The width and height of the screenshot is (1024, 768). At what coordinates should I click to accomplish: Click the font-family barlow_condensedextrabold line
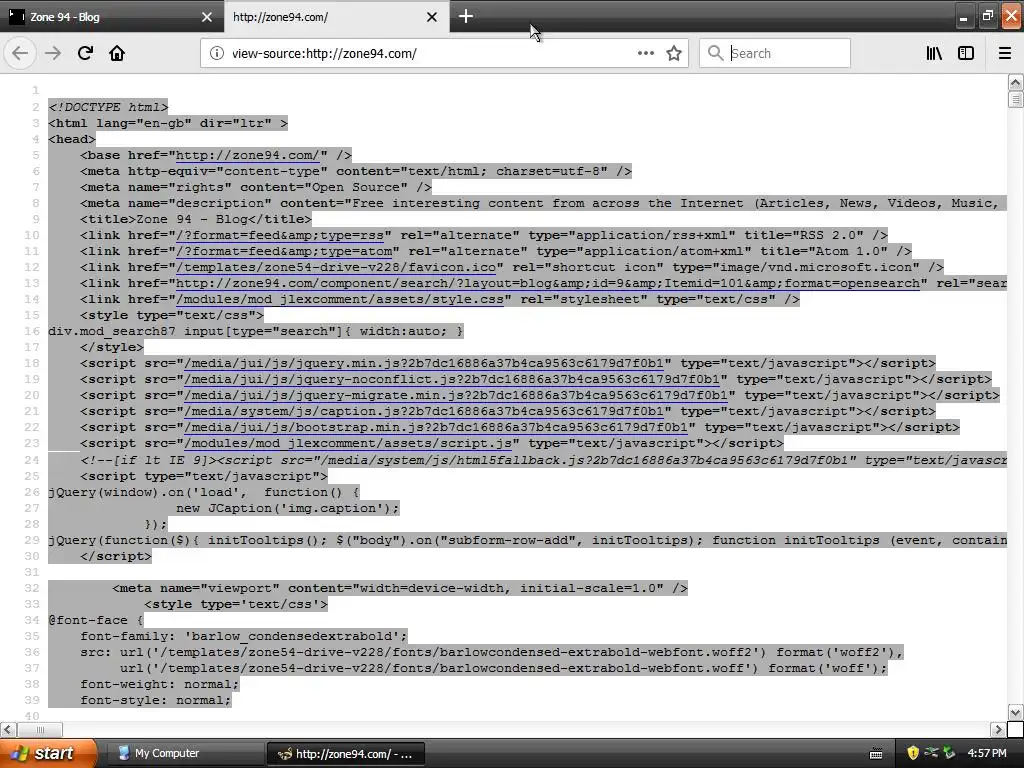point(244,636)
